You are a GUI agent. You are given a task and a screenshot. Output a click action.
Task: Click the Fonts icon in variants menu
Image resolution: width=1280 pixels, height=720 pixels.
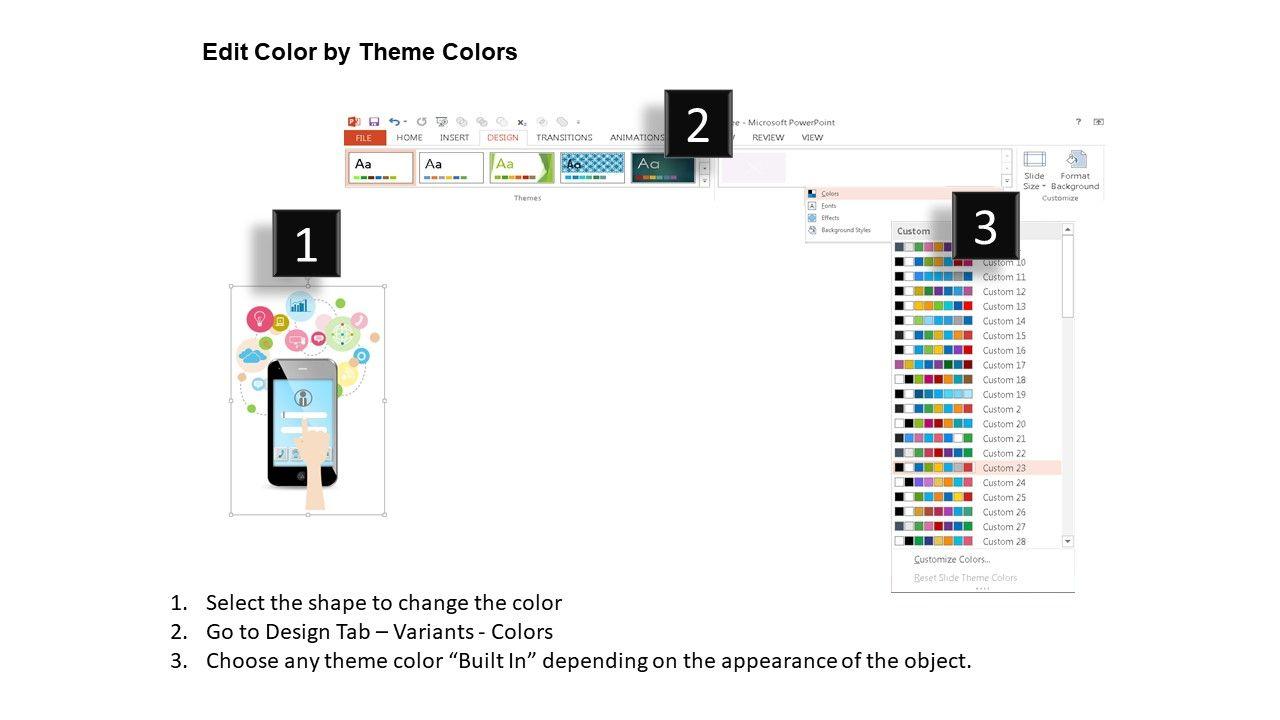pyautogui.click(x=812, y=206)
